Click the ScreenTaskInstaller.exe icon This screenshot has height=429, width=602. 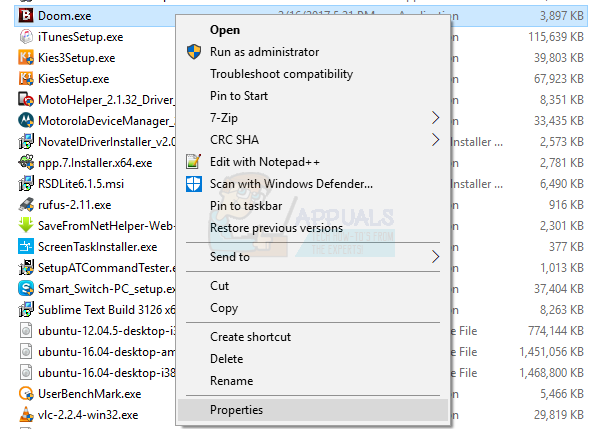(26, 247)
